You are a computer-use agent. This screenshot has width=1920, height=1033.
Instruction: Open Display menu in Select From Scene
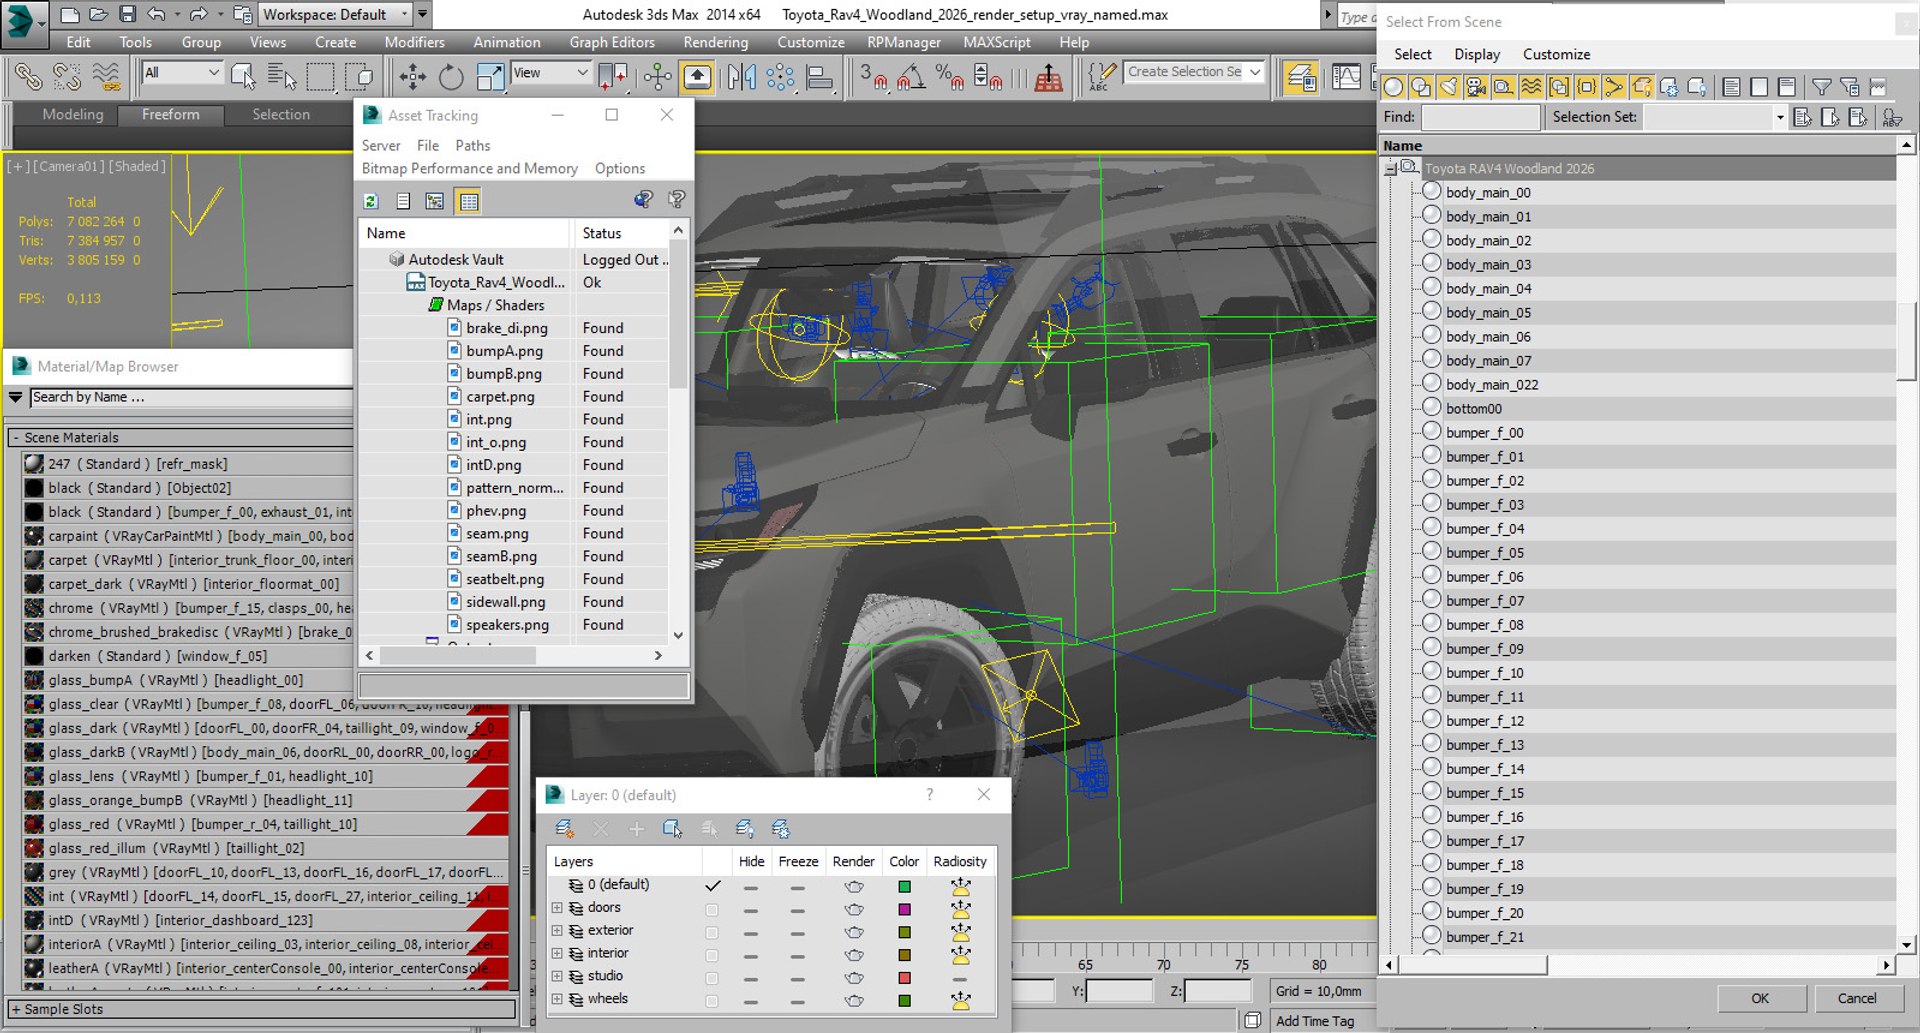1477,54
